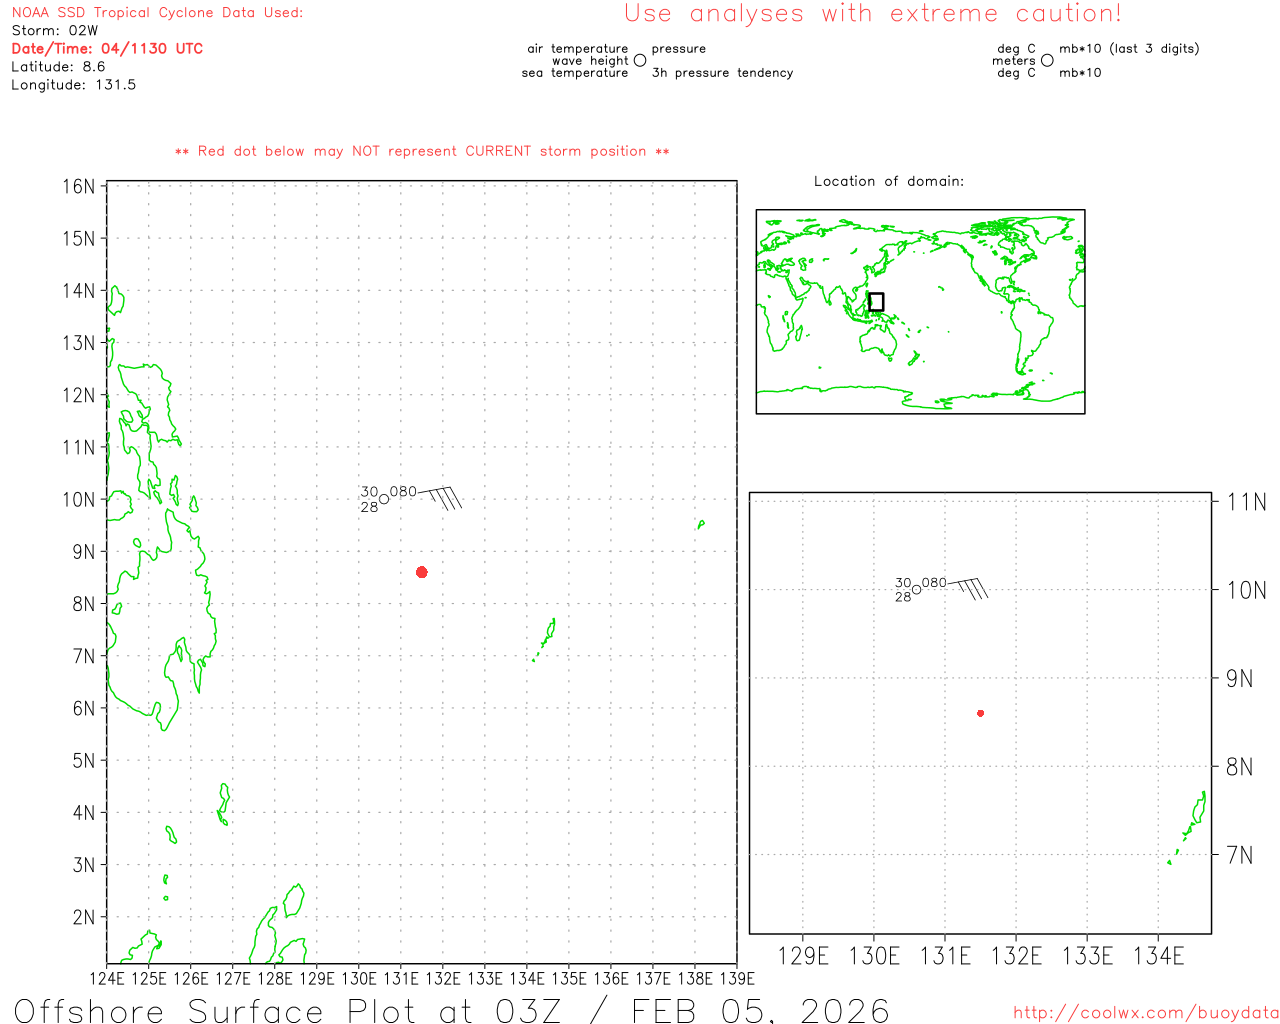
Task: Click the pressure value '080' in the inset
Action: pos(934,582)
